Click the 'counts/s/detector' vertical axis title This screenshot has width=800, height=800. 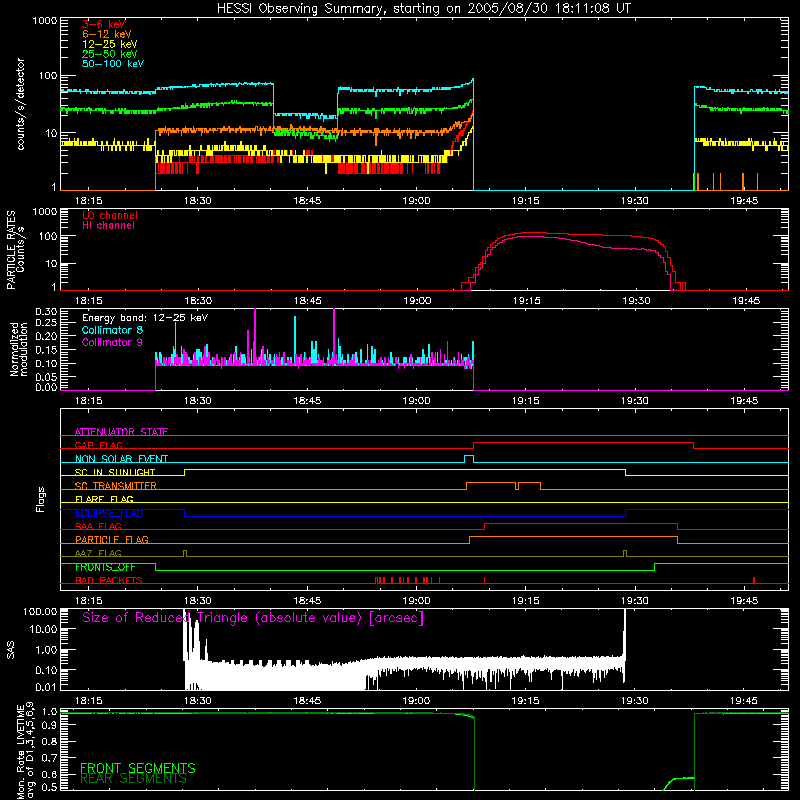click(x=20, y=104)
